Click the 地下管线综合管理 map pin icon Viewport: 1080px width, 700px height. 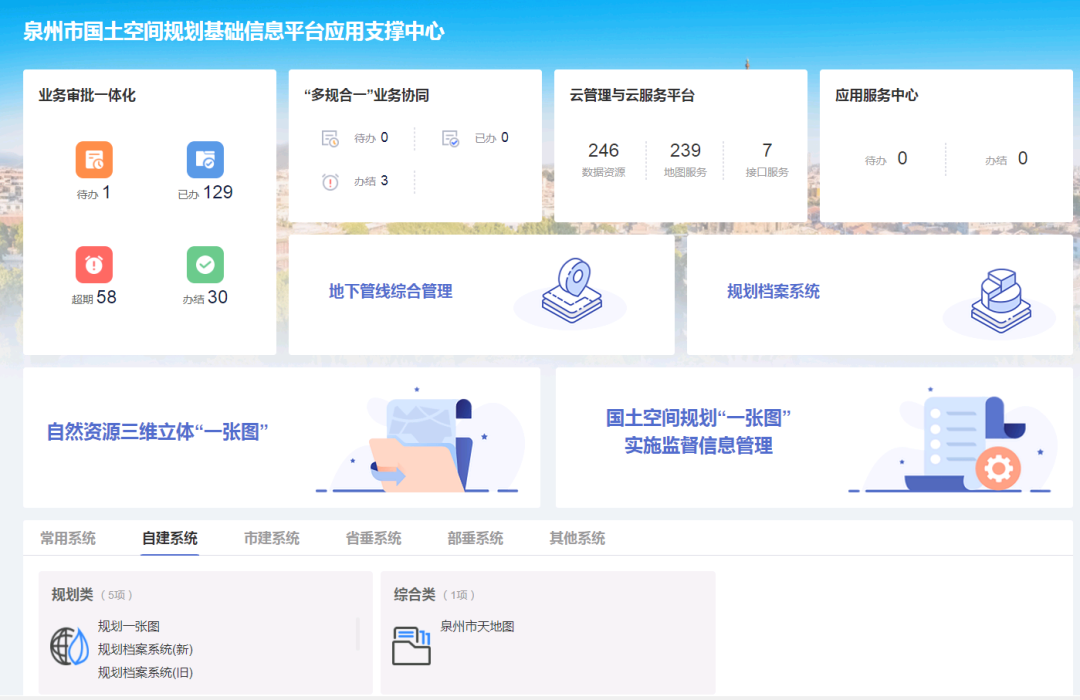[x=572, y=290]
